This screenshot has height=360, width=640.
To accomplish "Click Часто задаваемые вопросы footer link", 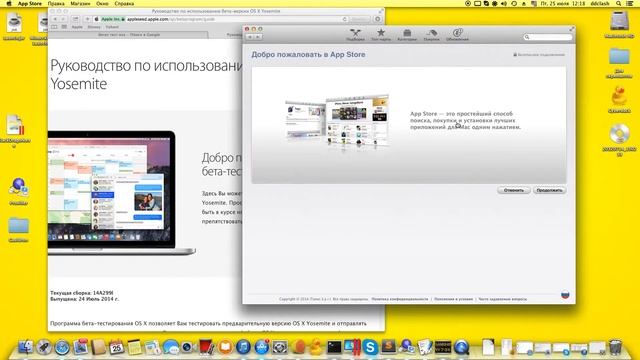I will (x=502, y=299).
